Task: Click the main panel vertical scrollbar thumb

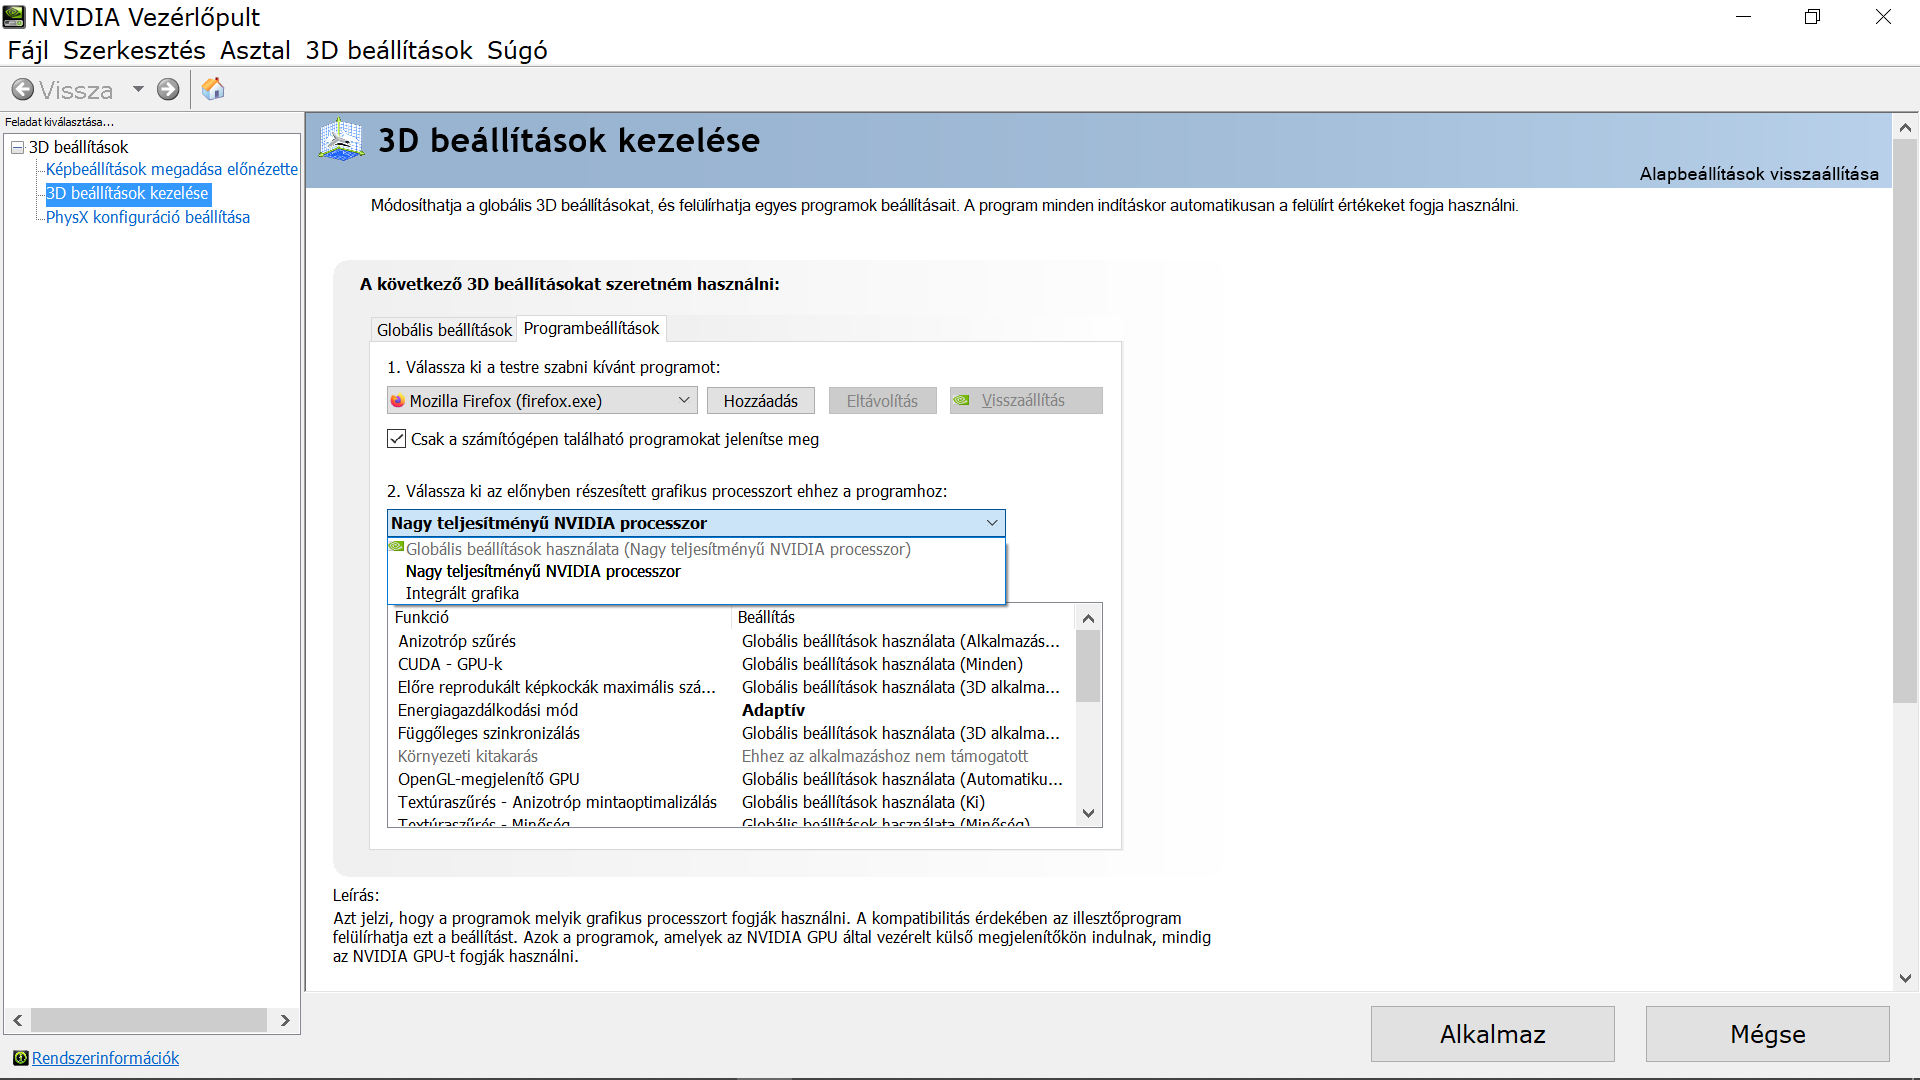Action: [x=1905, y=421]
